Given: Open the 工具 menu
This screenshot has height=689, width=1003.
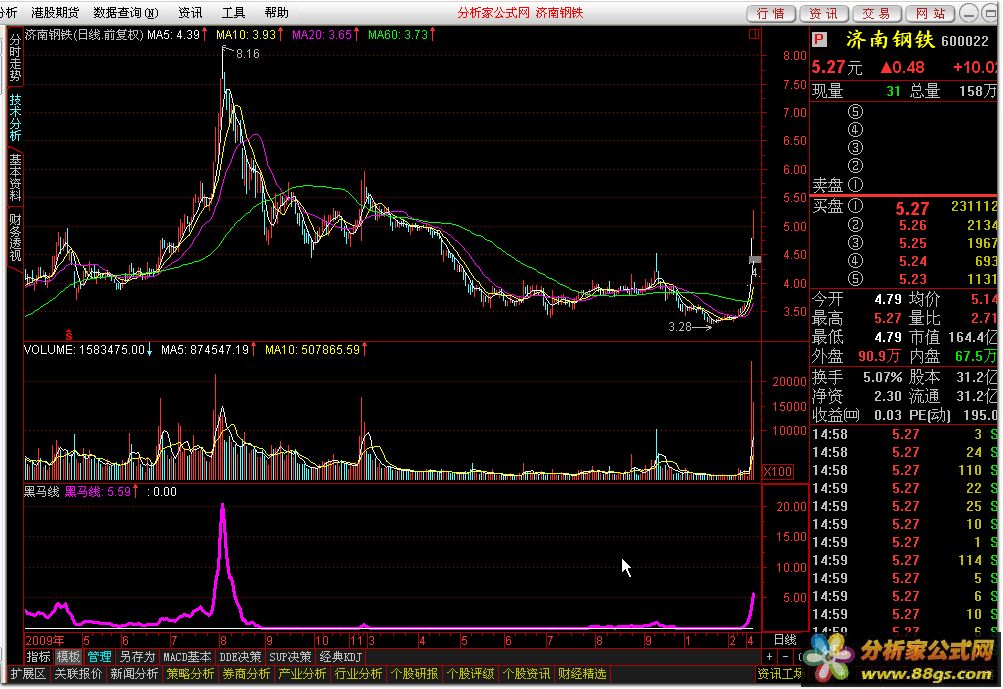Looking at the screenshot, I should tap(233, 13).
